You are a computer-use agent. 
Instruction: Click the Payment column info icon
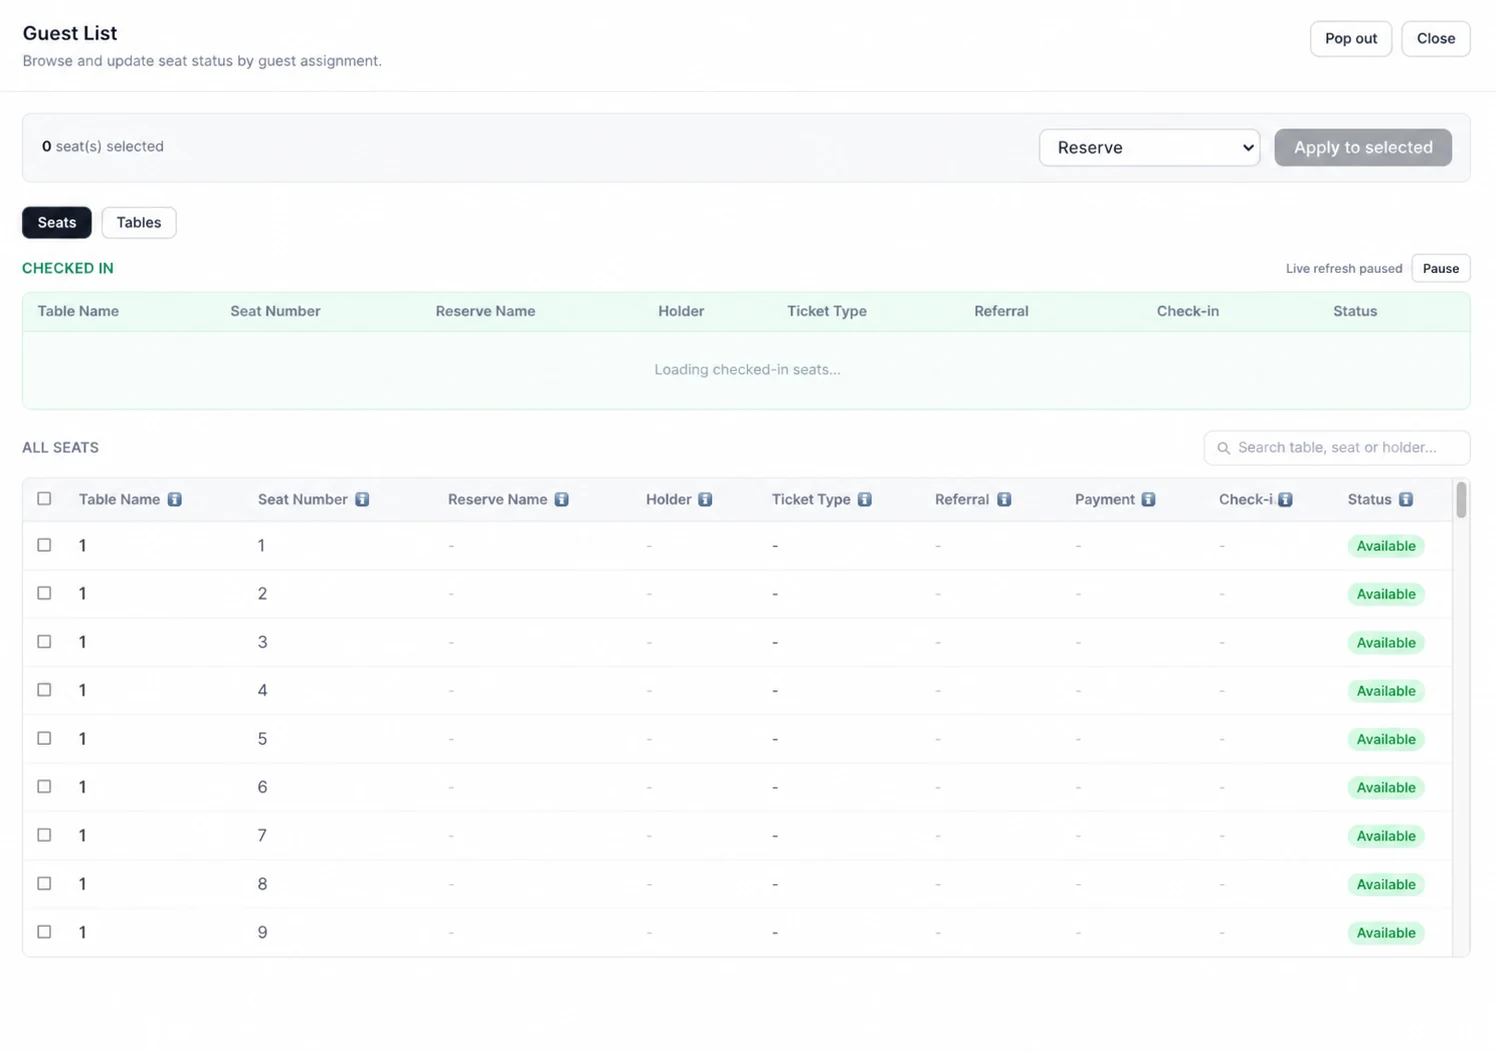(x=1148, y=499)
